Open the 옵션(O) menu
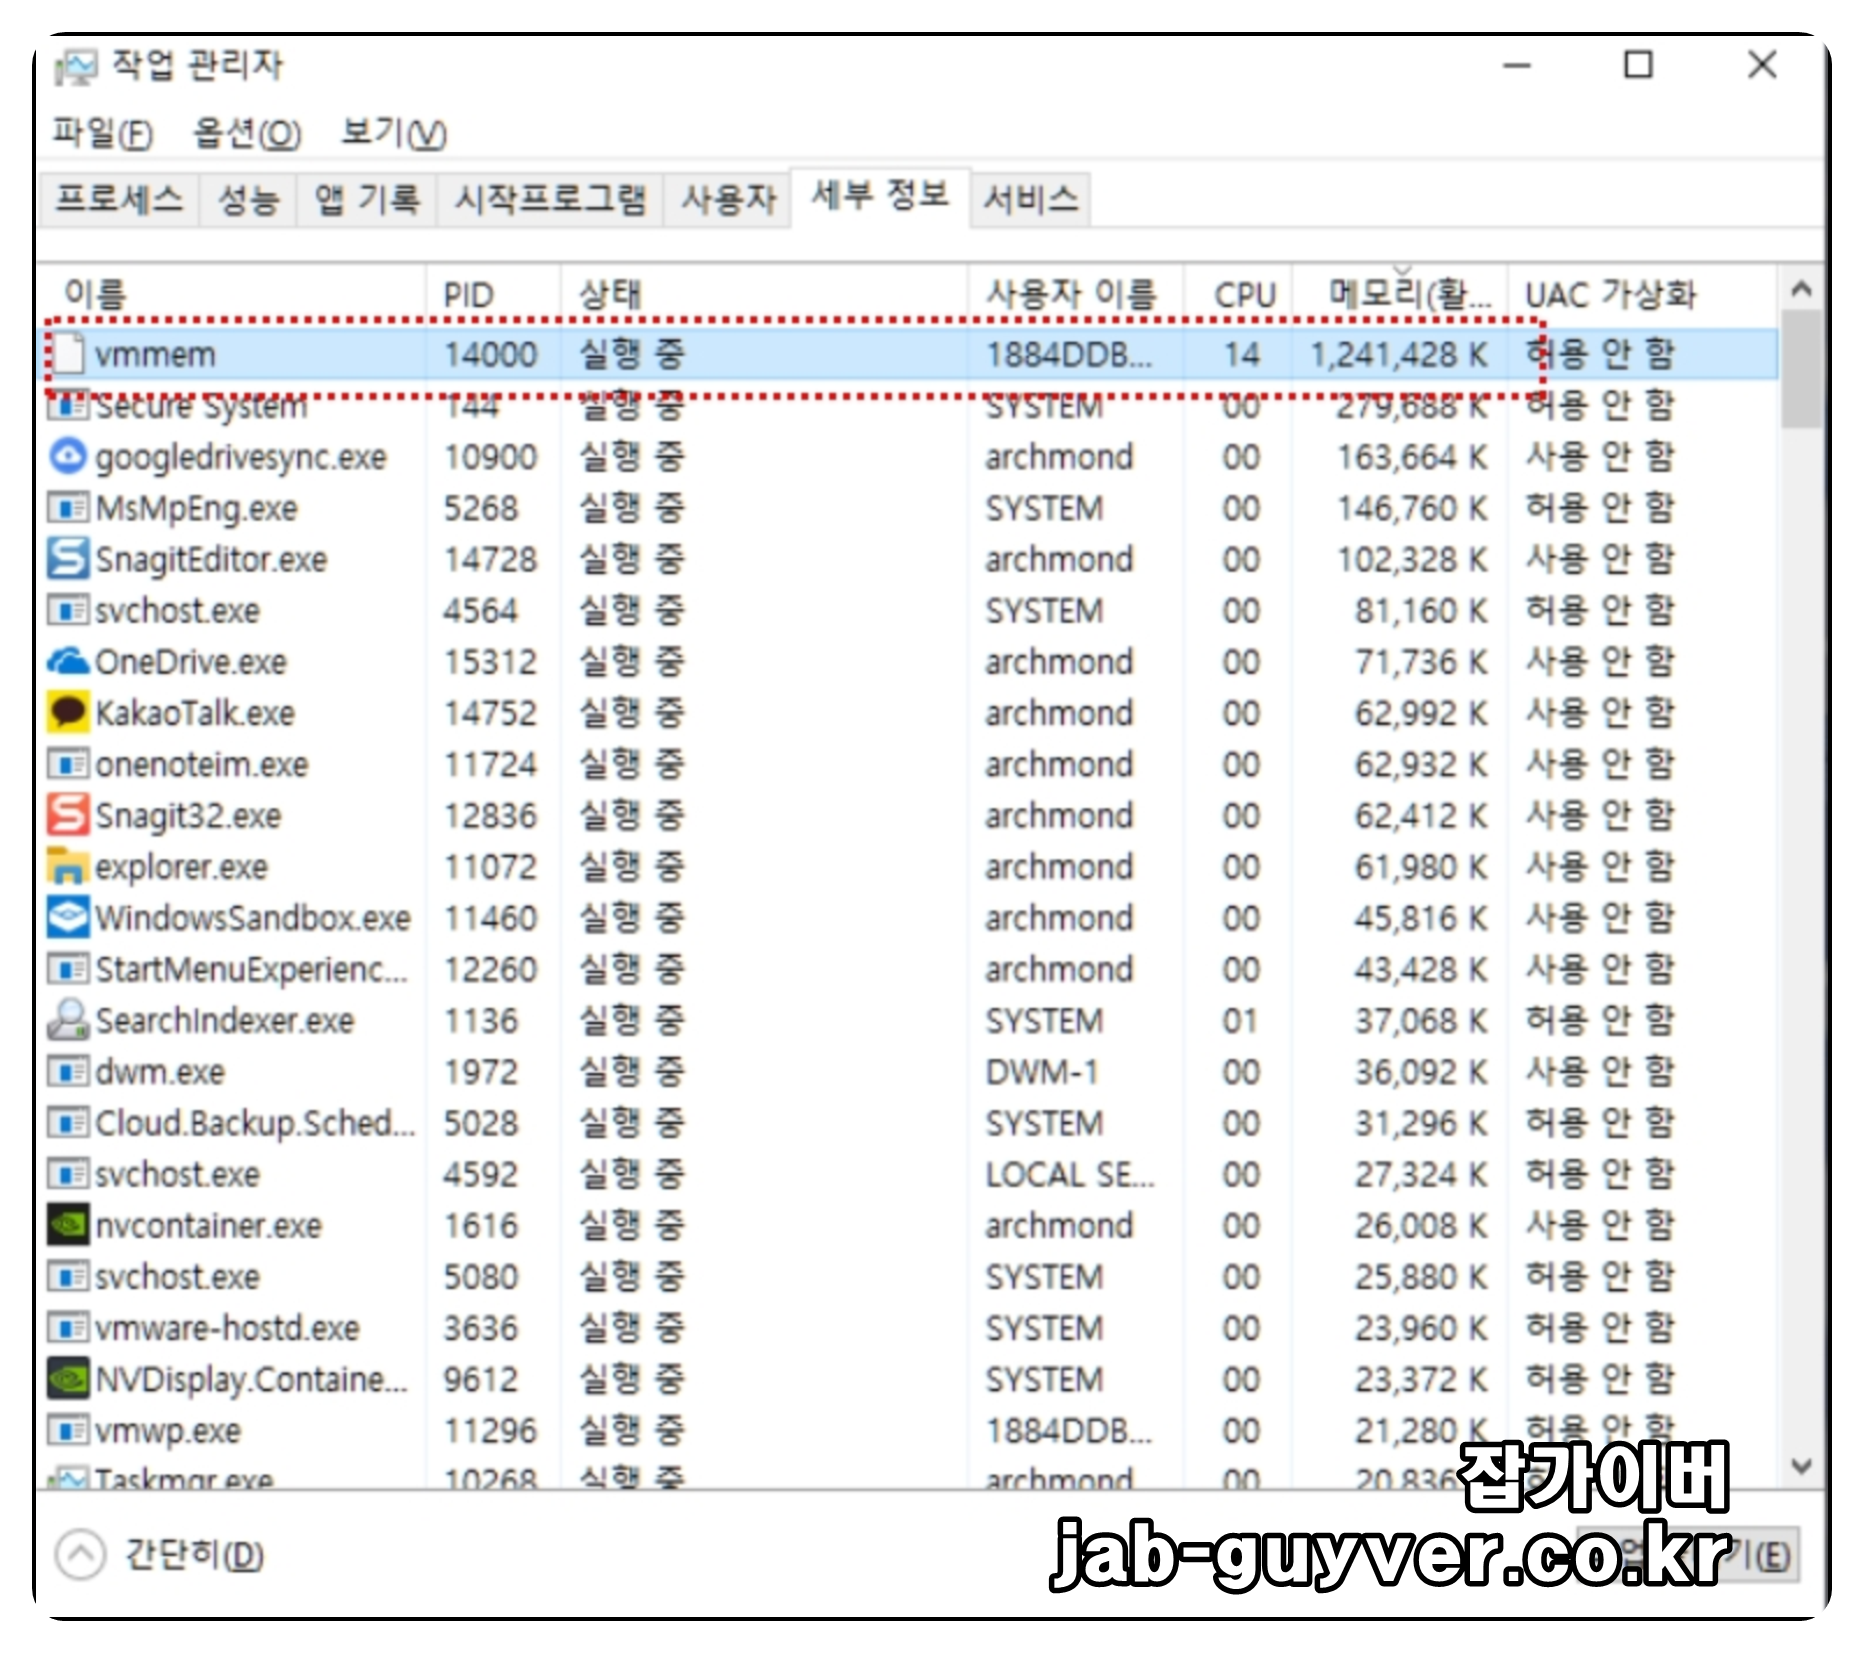This screenshot has height=1653, width=1864. pos(247,132)
